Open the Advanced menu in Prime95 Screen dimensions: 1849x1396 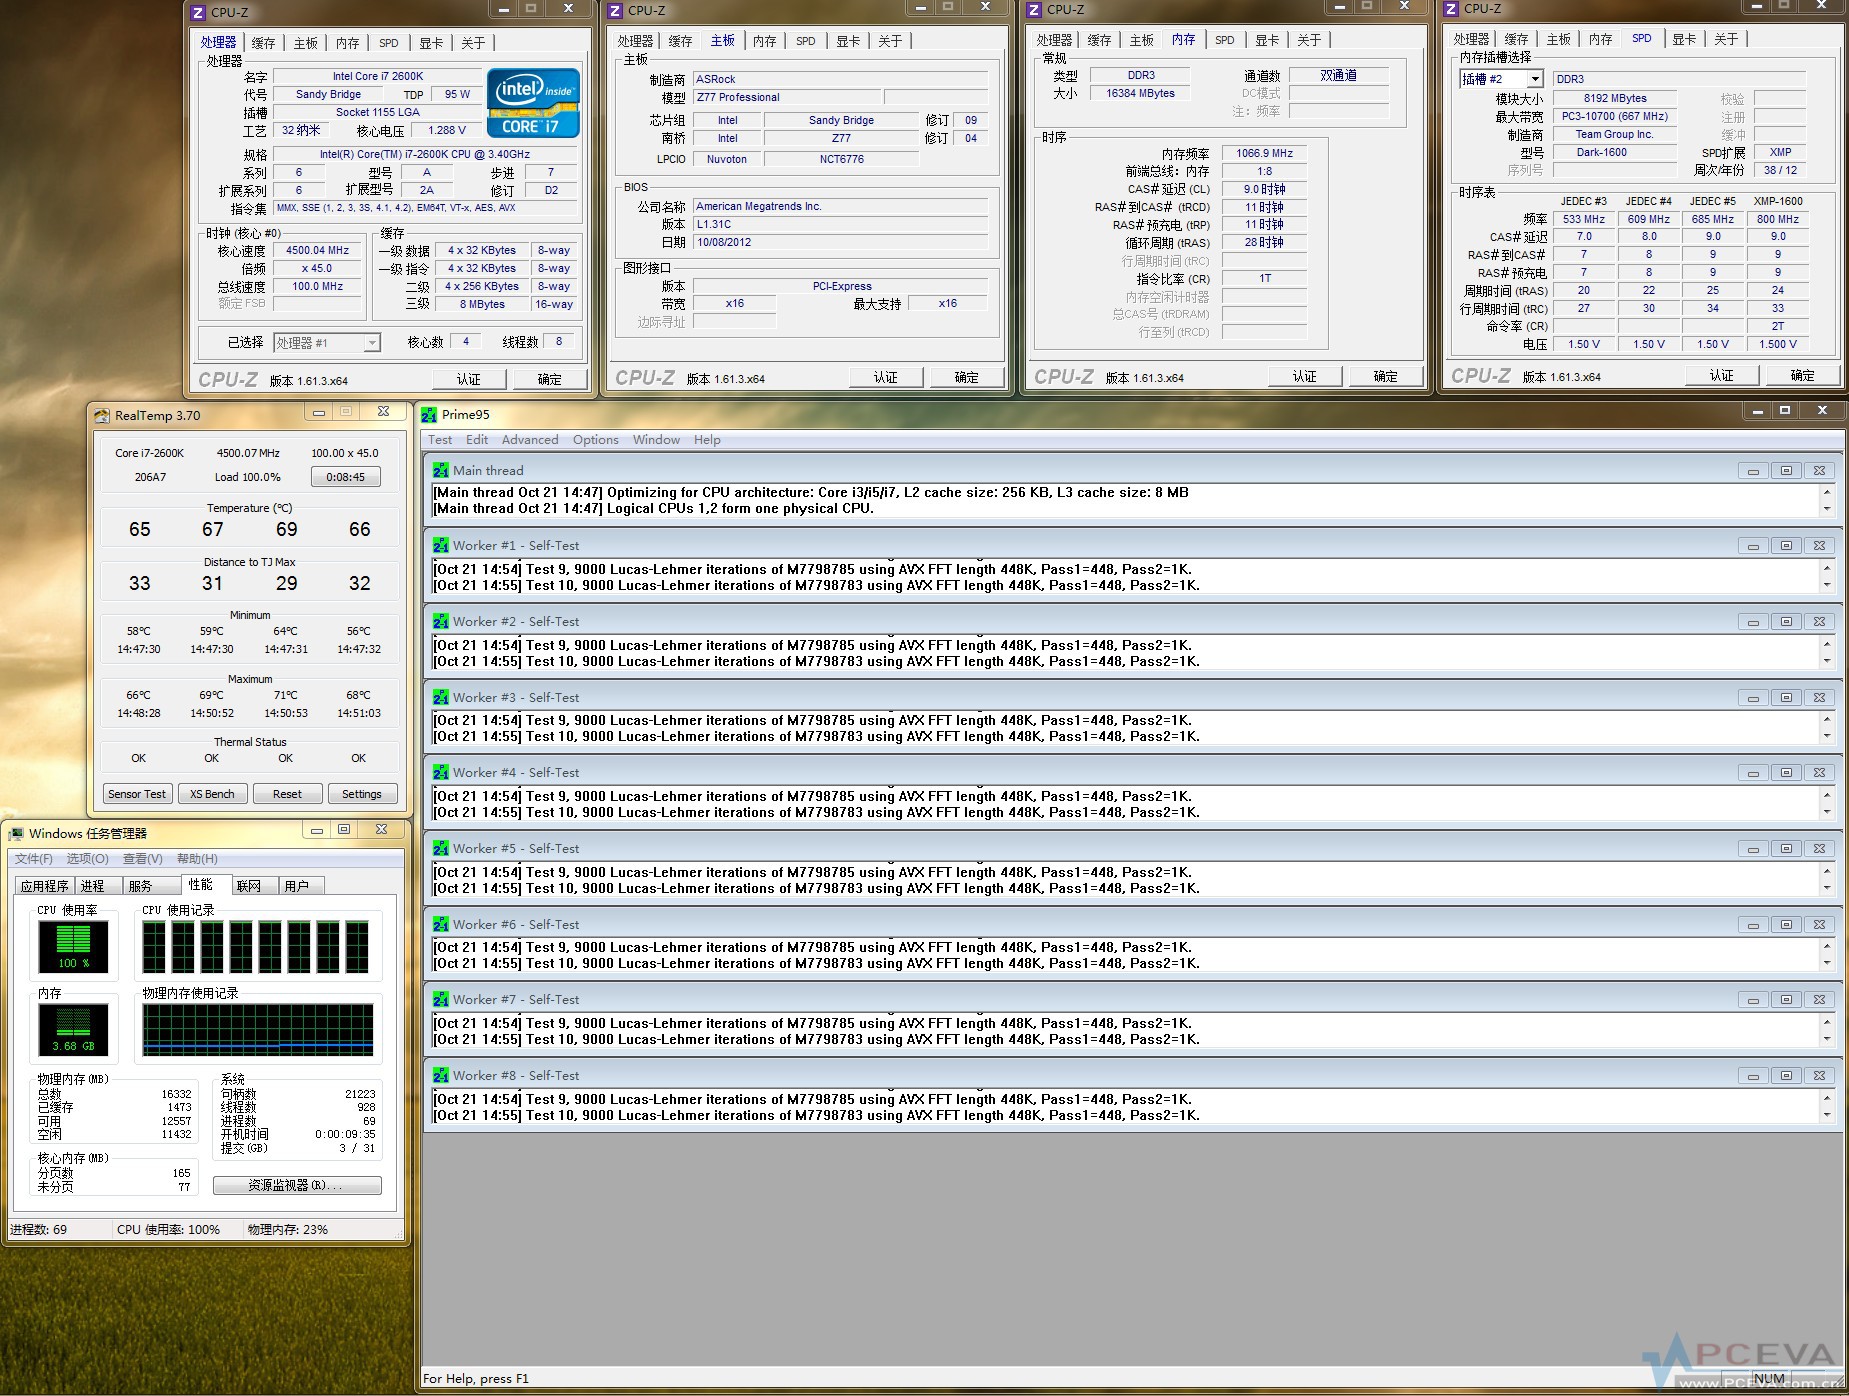tap(529, 440)
